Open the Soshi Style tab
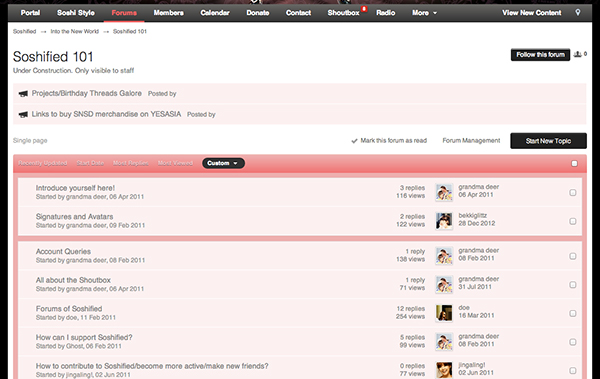The width and height of the screenshot is (600, 379). (x=76, y=13)
